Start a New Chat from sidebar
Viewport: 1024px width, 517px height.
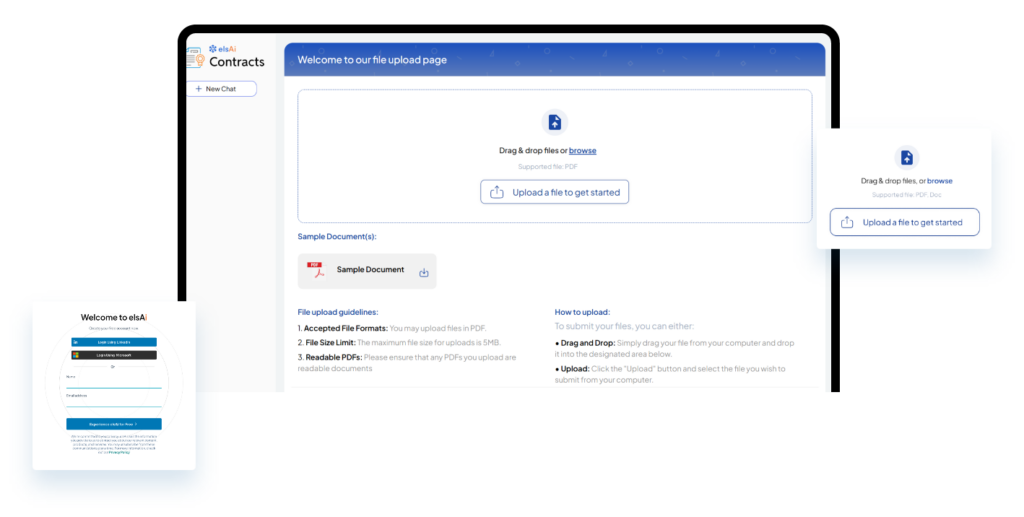pos(221,89)
